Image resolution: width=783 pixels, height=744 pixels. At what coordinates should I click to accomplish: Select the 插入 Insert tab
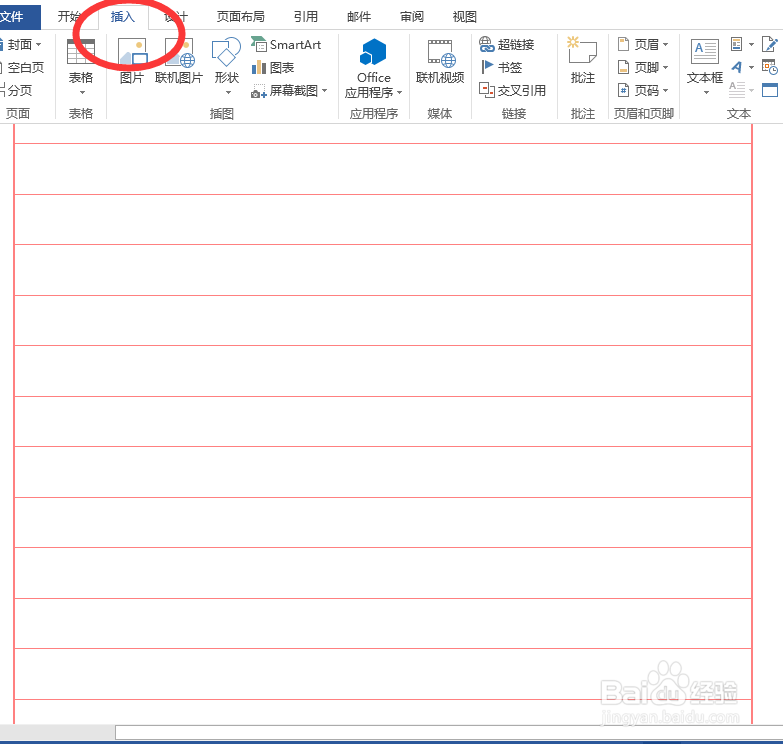[x=123, y=16]
